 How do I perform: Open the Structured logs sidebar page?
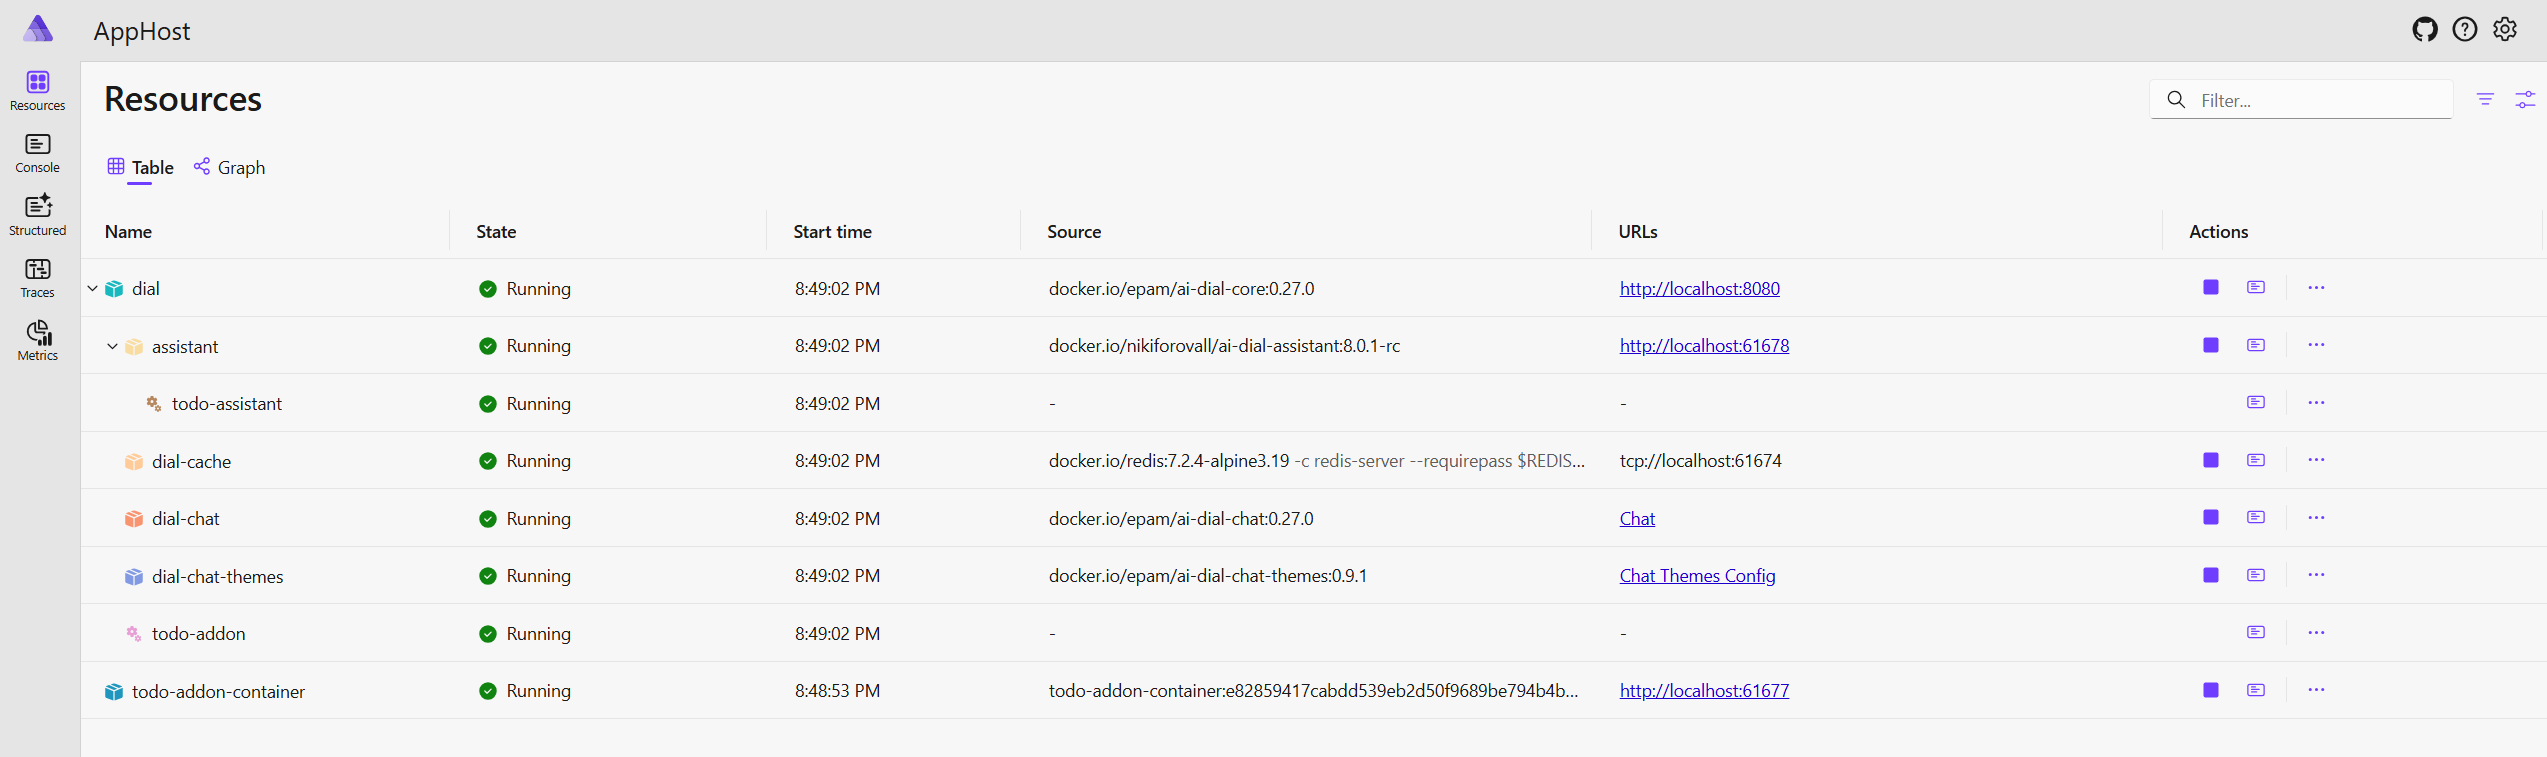[38, 216]
